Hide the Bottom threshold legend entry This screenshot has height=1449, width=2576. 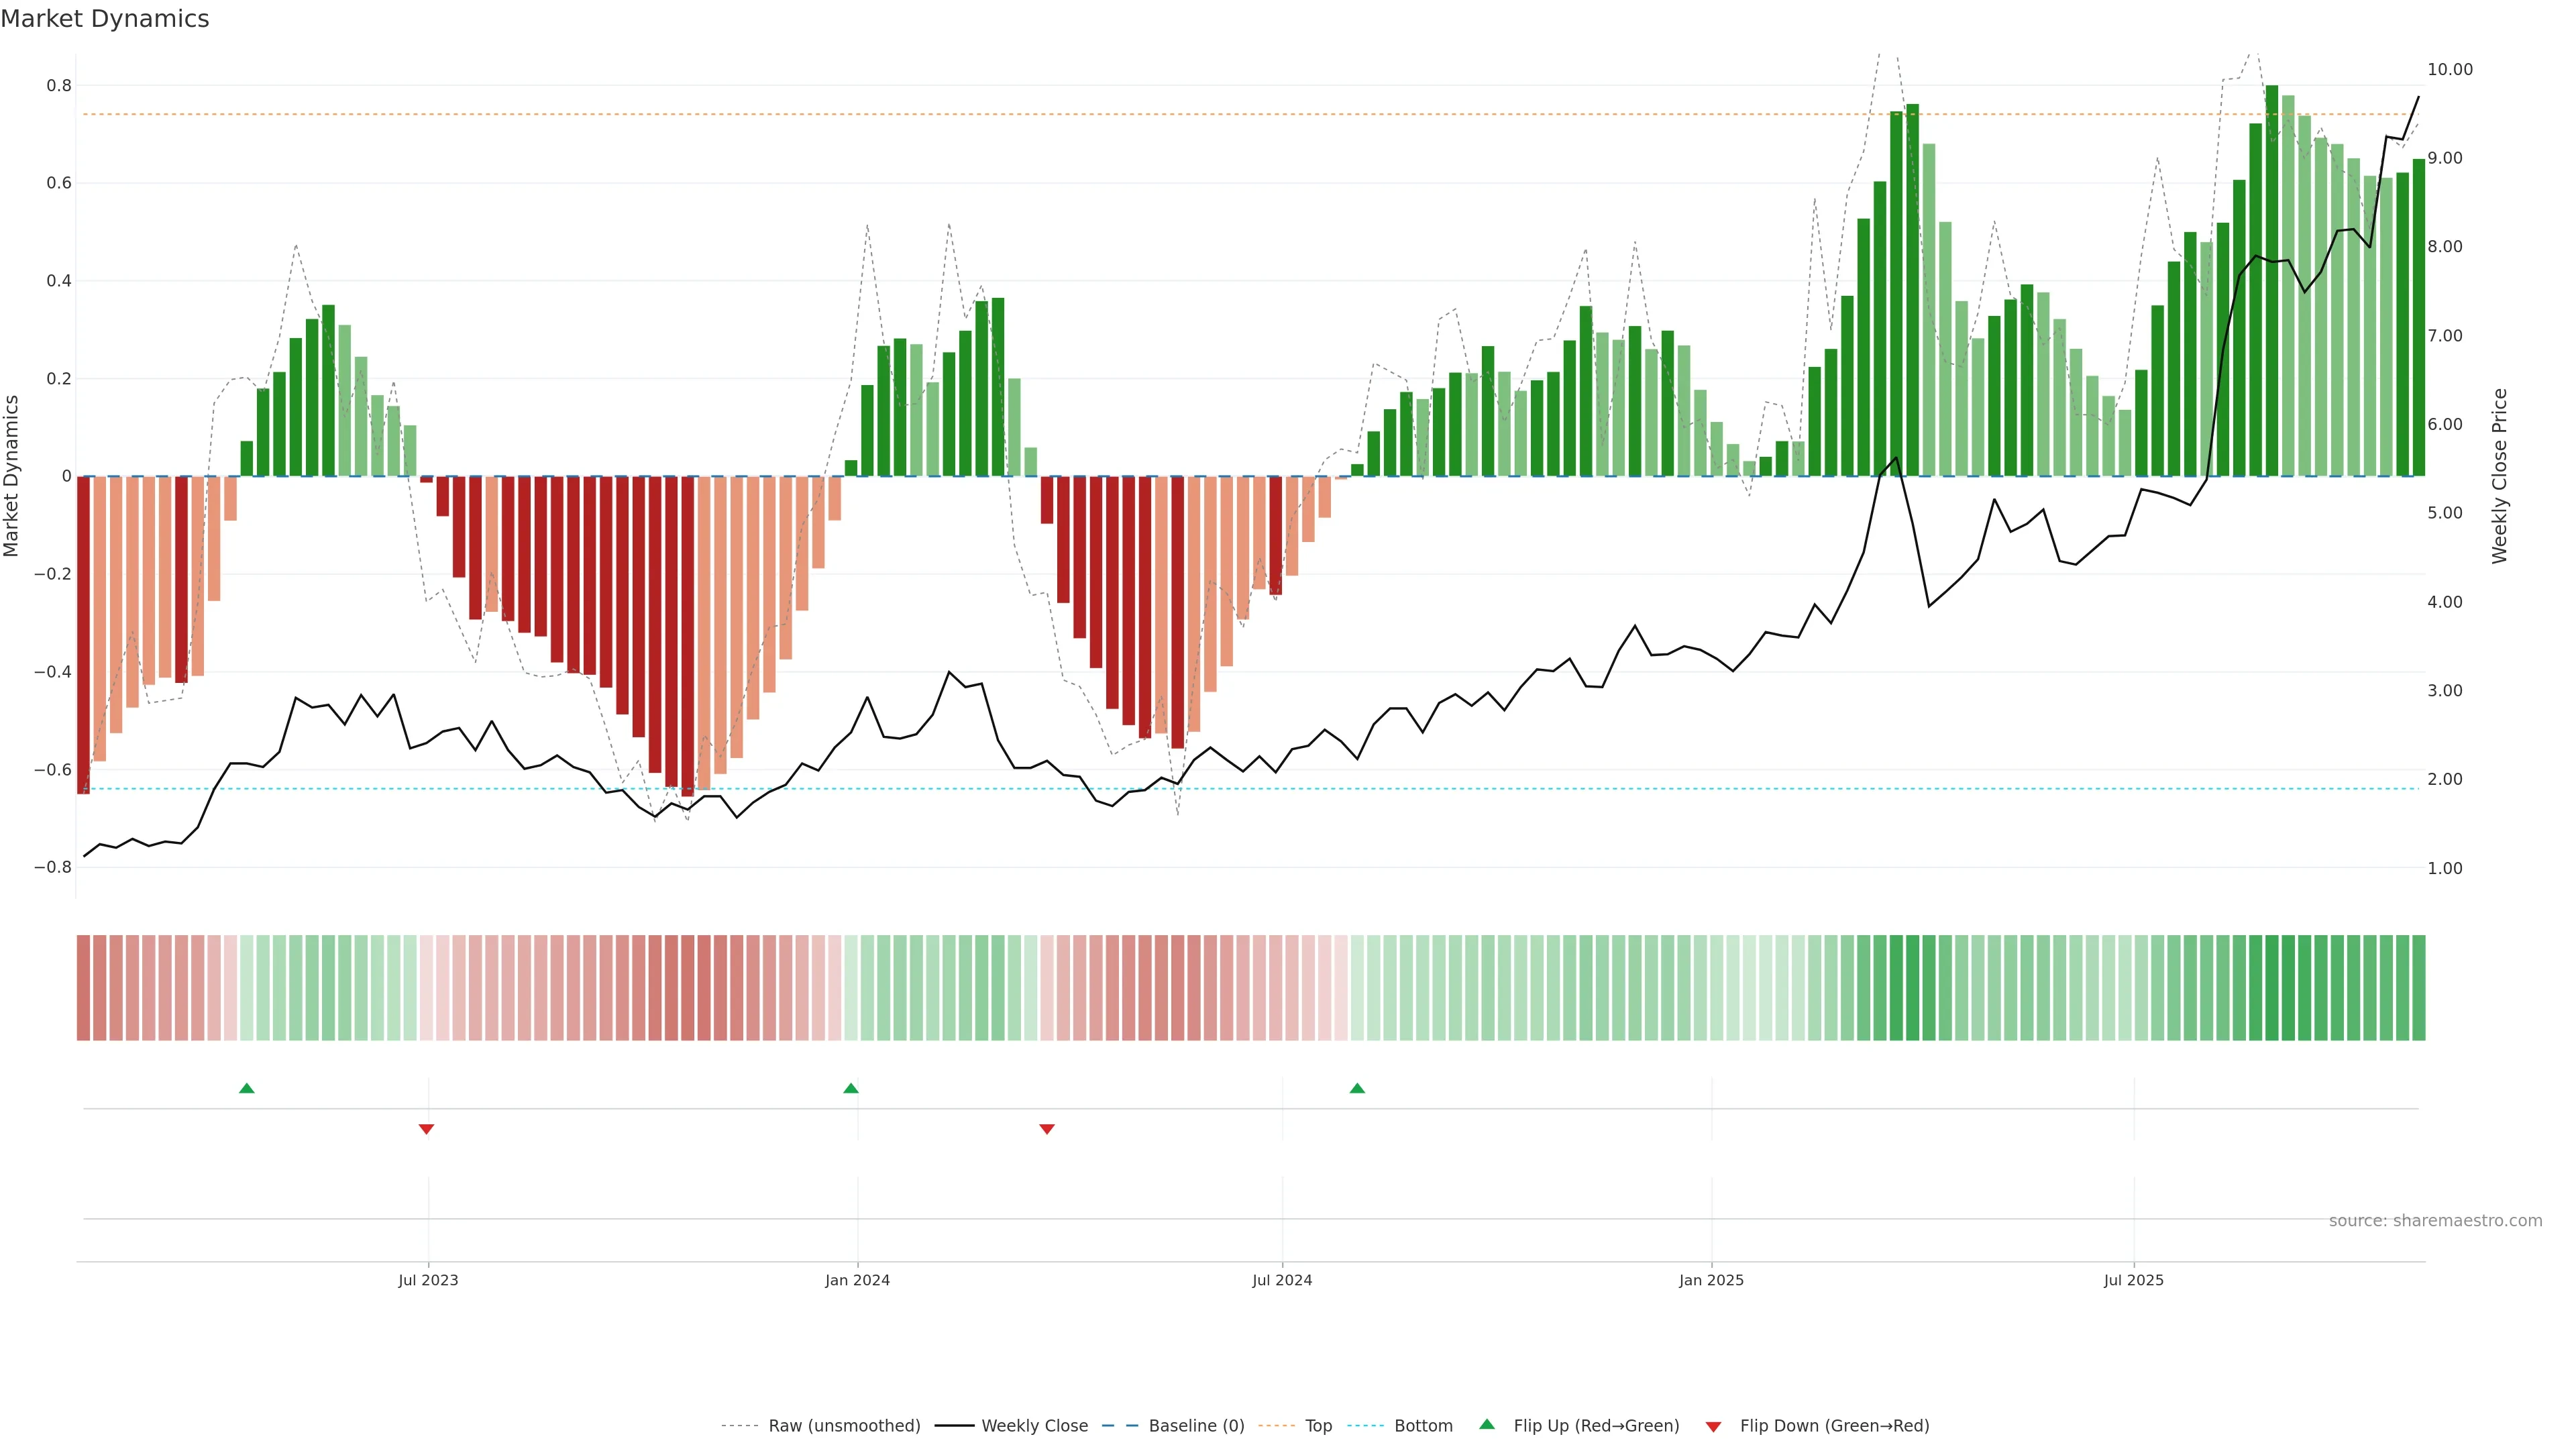pyautogui.click(x=1423, y=1425)
